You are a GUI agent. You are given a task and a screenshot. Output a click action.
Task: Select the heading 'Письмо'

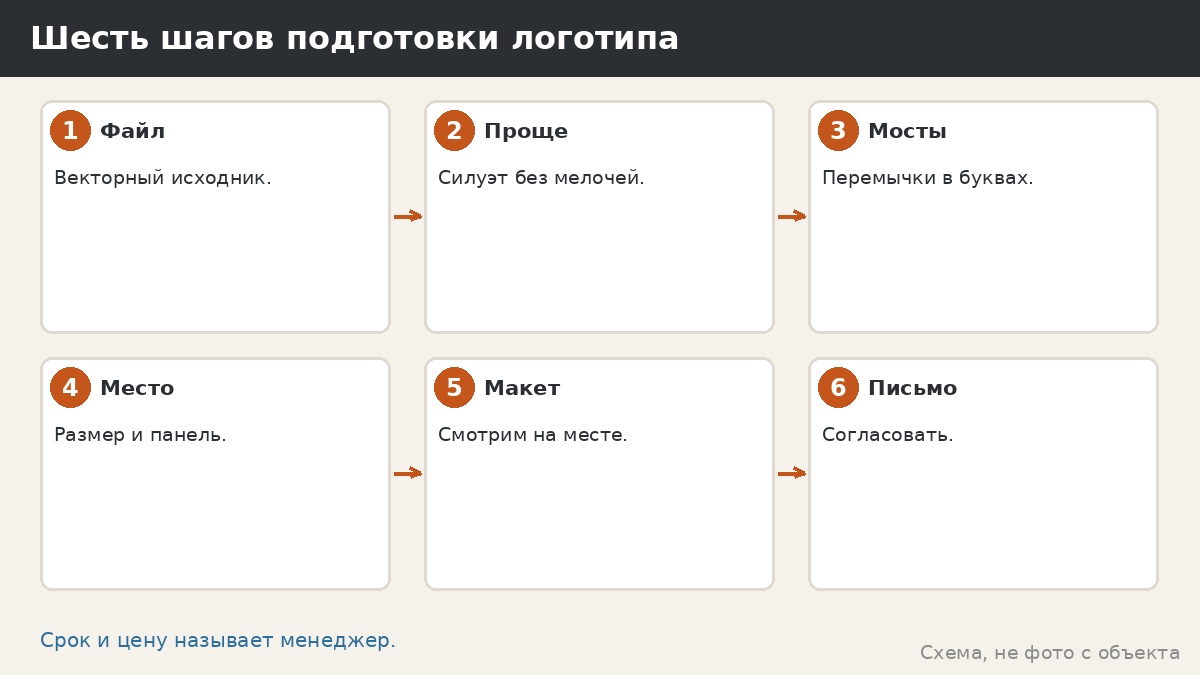coord(912,388)
